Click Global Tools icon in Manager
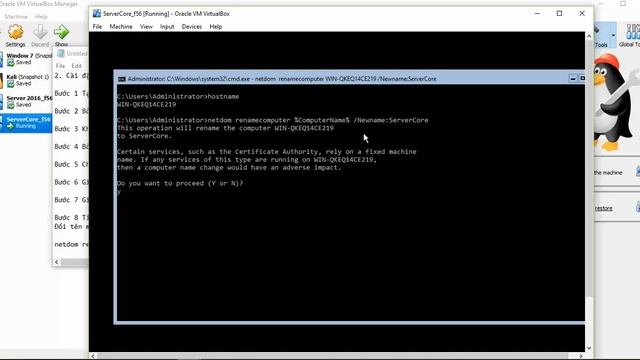Image resolution: width=640 pixels, height=360 pixels. click(x=631, y=35)
